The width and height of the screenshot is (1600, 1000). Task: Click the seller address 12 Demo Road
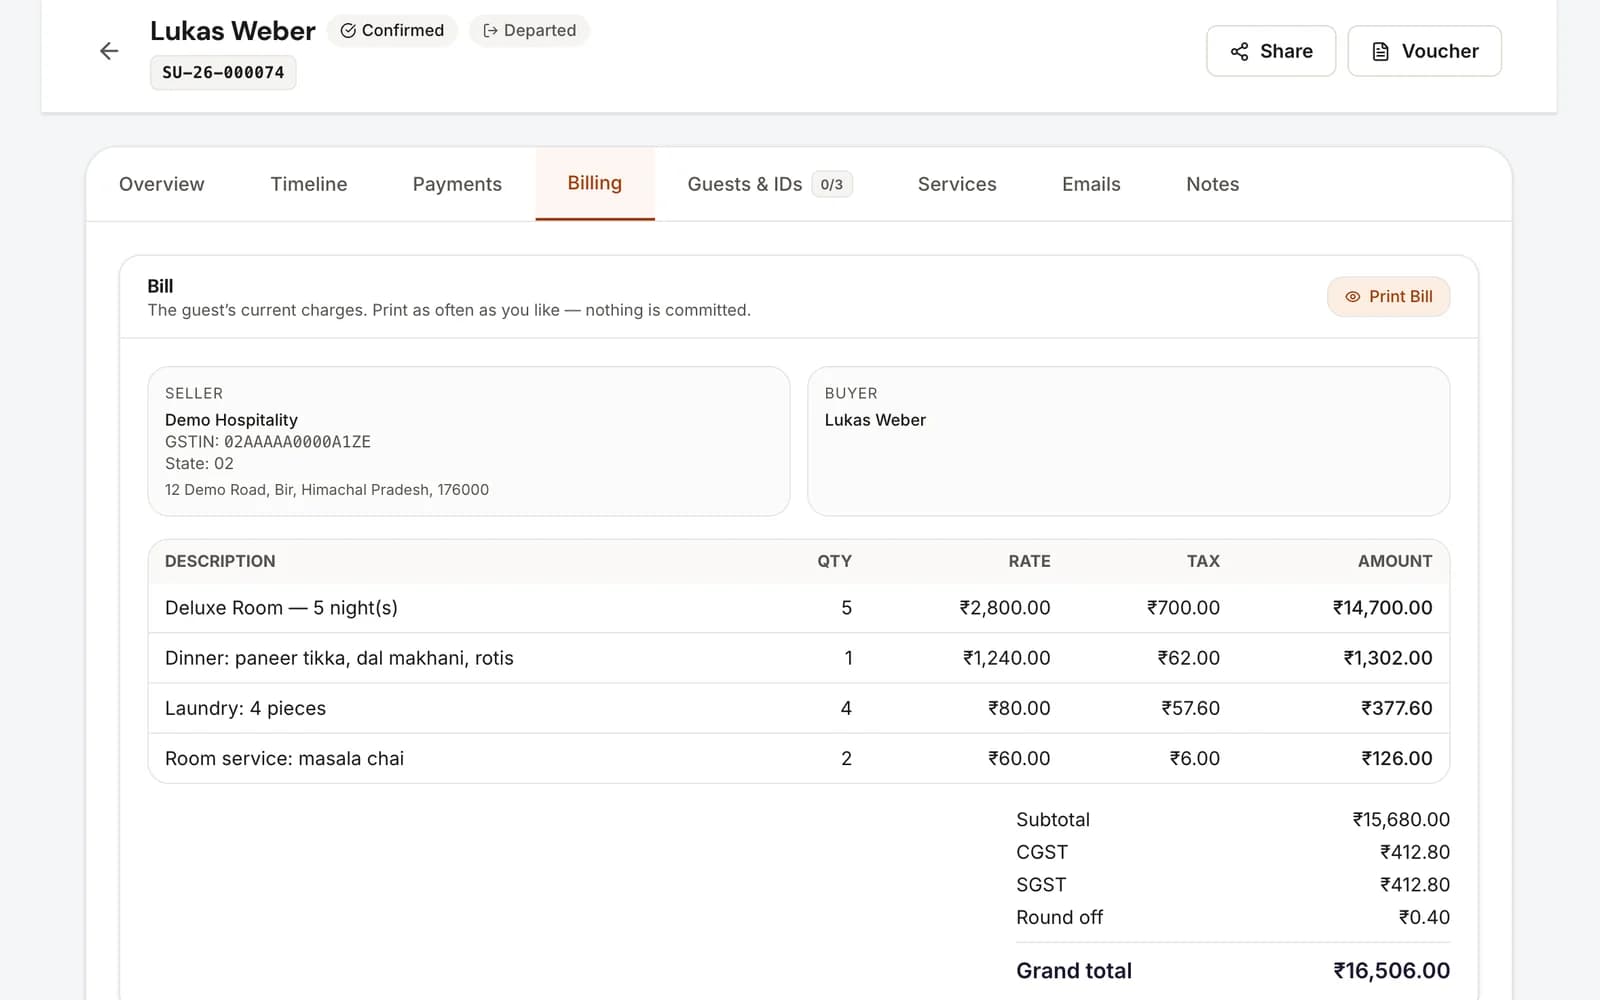(x=327, y=490)
